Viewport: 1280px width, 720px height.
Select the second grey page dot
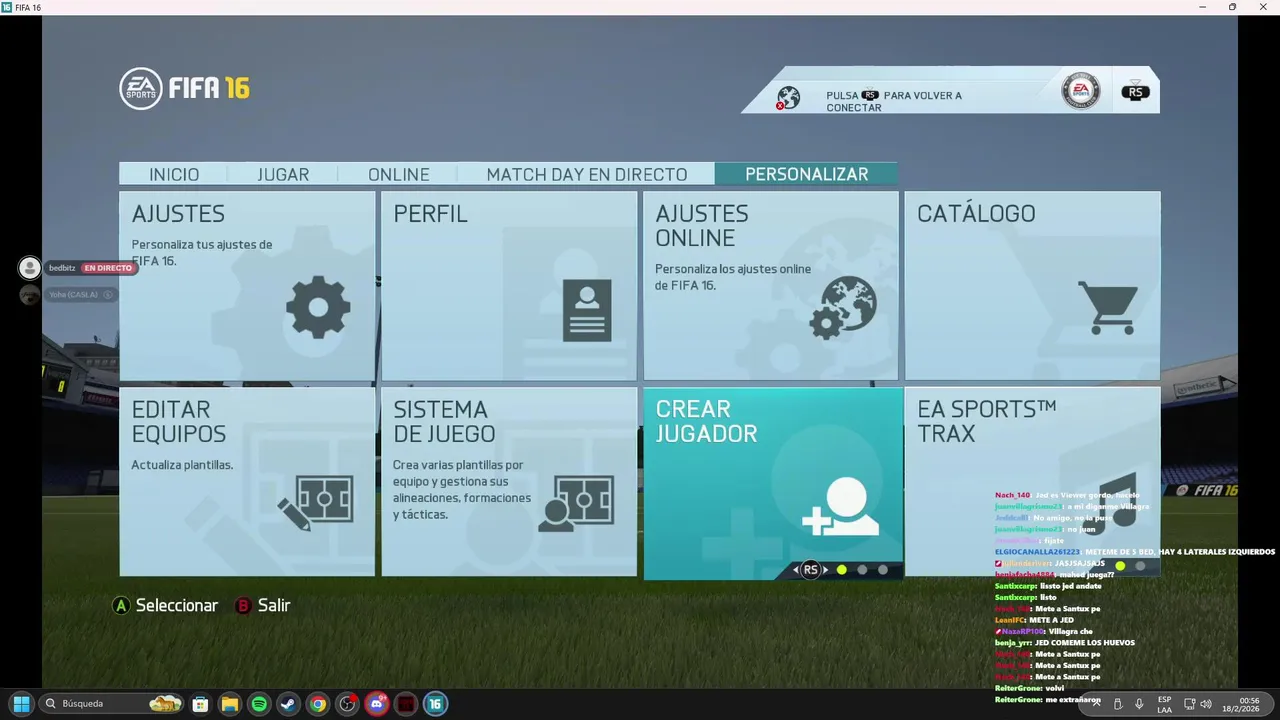pyautogui.click(x=862, y=570)
